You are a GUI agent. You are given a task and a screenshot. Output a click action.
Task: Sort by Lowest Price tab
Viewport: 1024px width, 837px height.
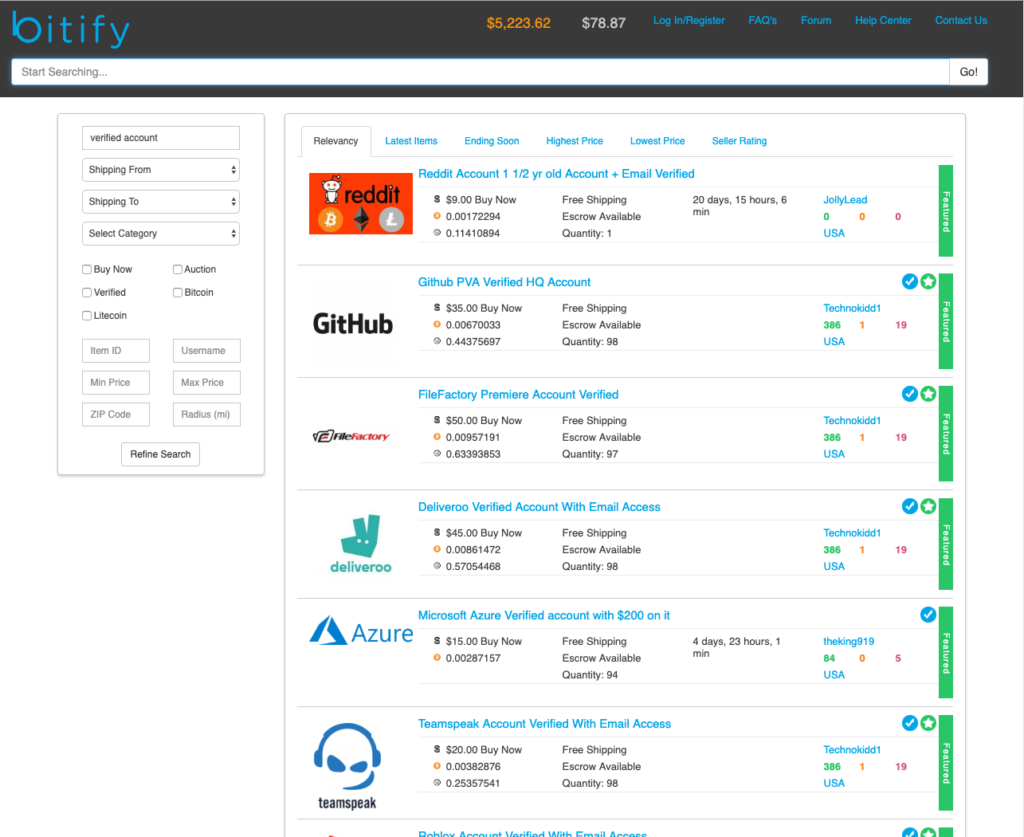658,141
